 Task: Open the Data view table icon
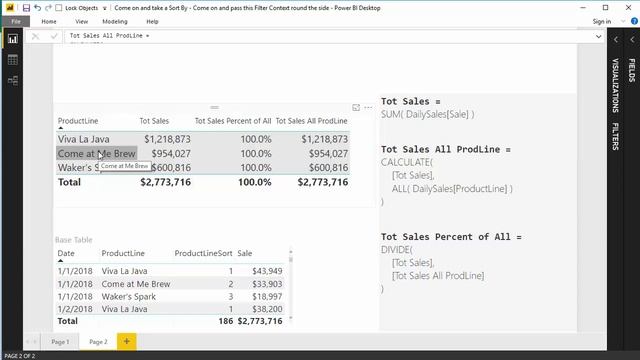point(13,60)
